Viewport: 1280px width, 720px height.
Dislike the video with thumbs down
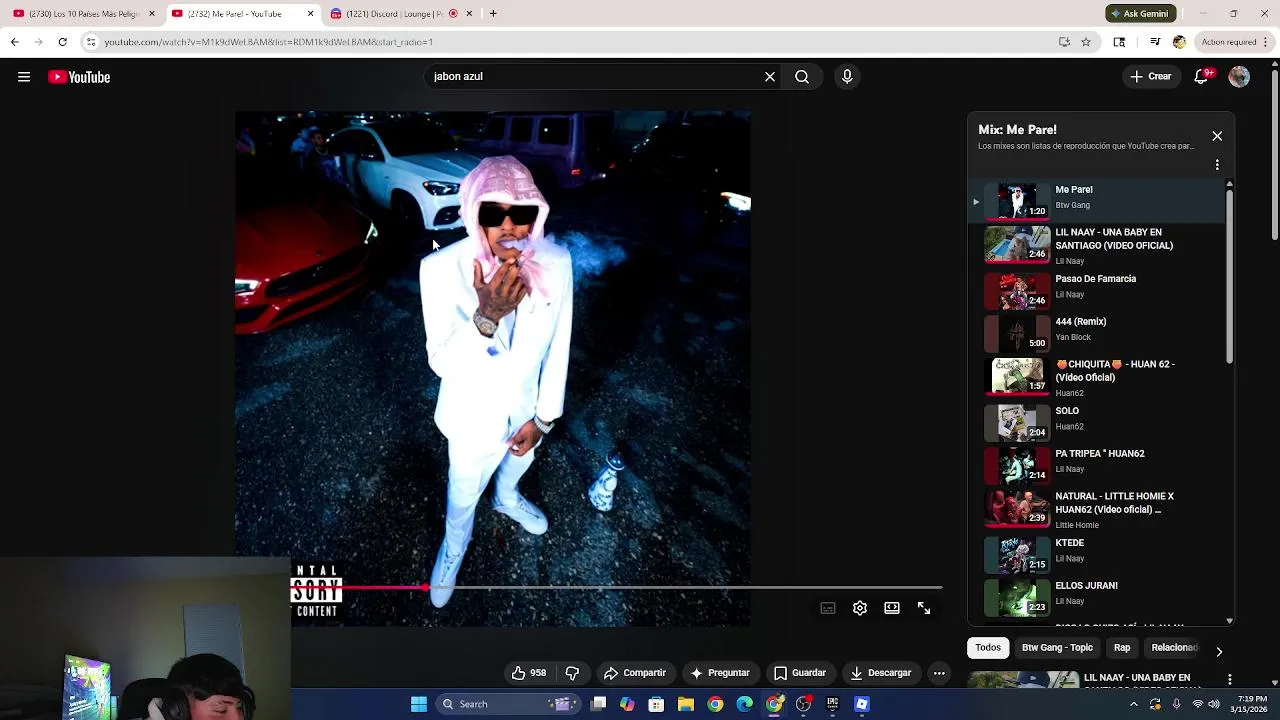click(572, 673)
